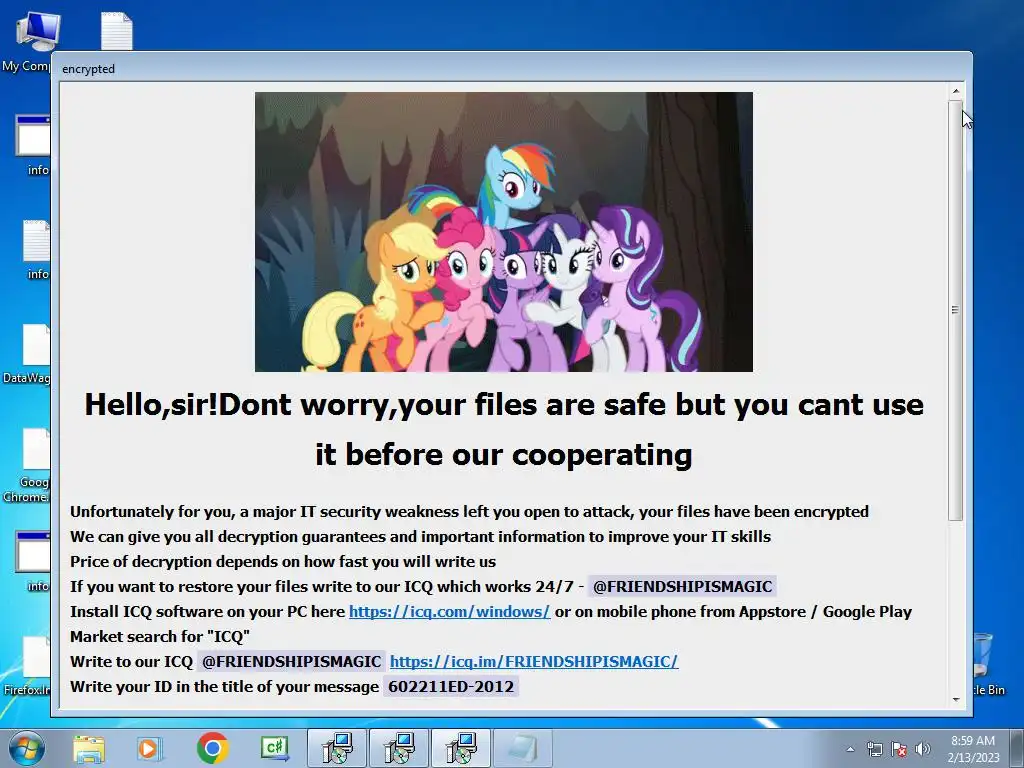This screenshot has height=768, width=1024.
Task: Click @FRIENDSHIPISMAGIC handle after 'Write to our ICQ'
Action: (291, 662)
